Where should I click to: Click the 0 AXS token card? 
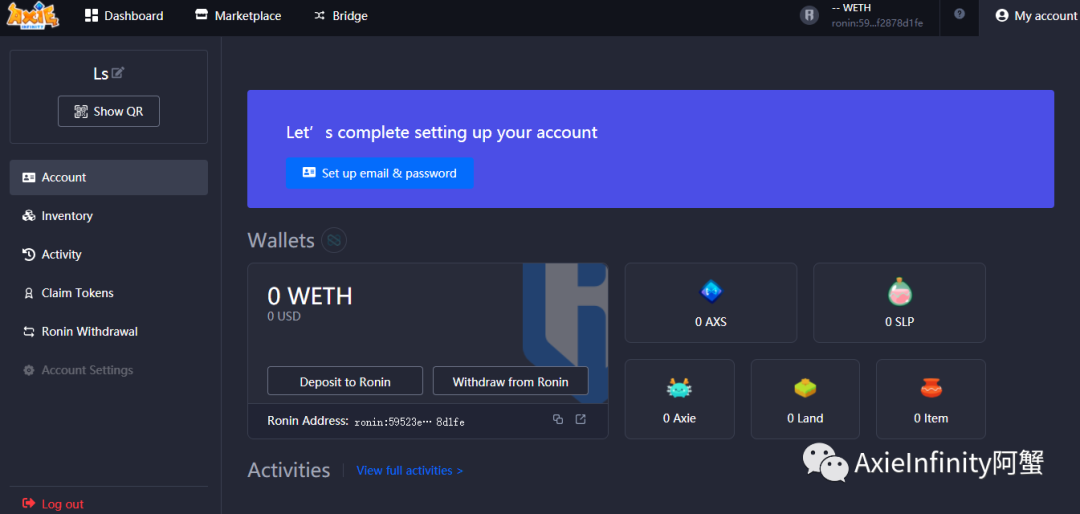click(x=711, y=302)
